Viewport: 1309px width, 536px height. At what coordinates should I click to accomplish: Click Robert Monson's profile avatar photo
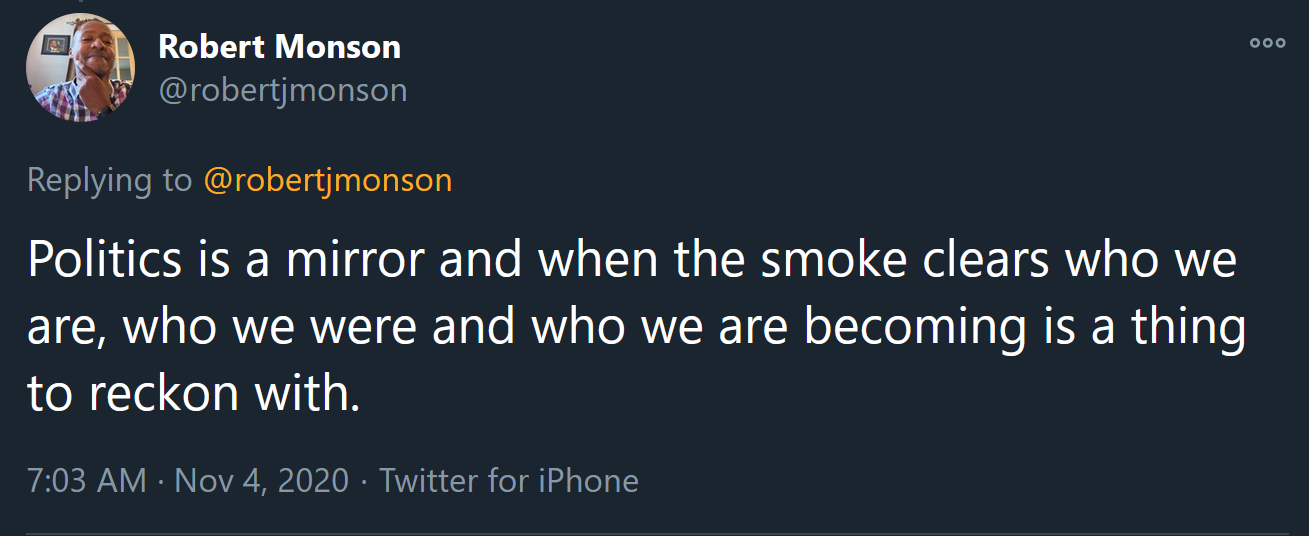(80, 68)
